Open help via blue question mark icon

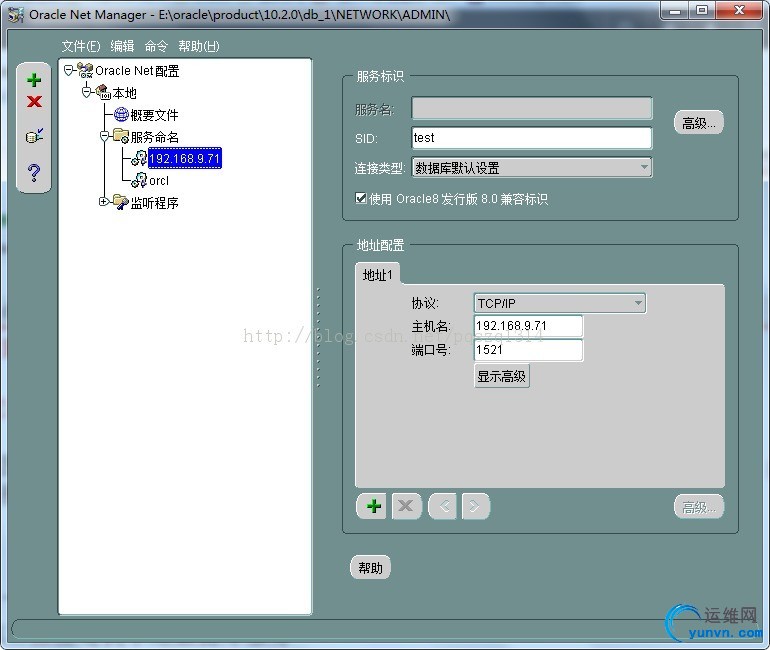coord(33,172)
